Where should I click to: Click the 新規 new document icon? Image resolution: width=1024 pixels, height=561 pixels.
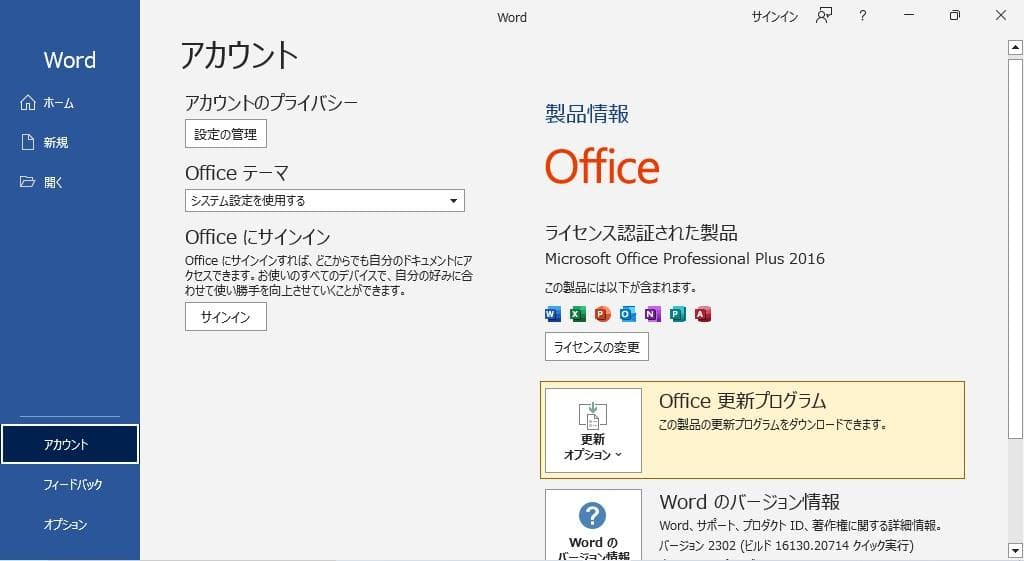[x=27, y=142]
